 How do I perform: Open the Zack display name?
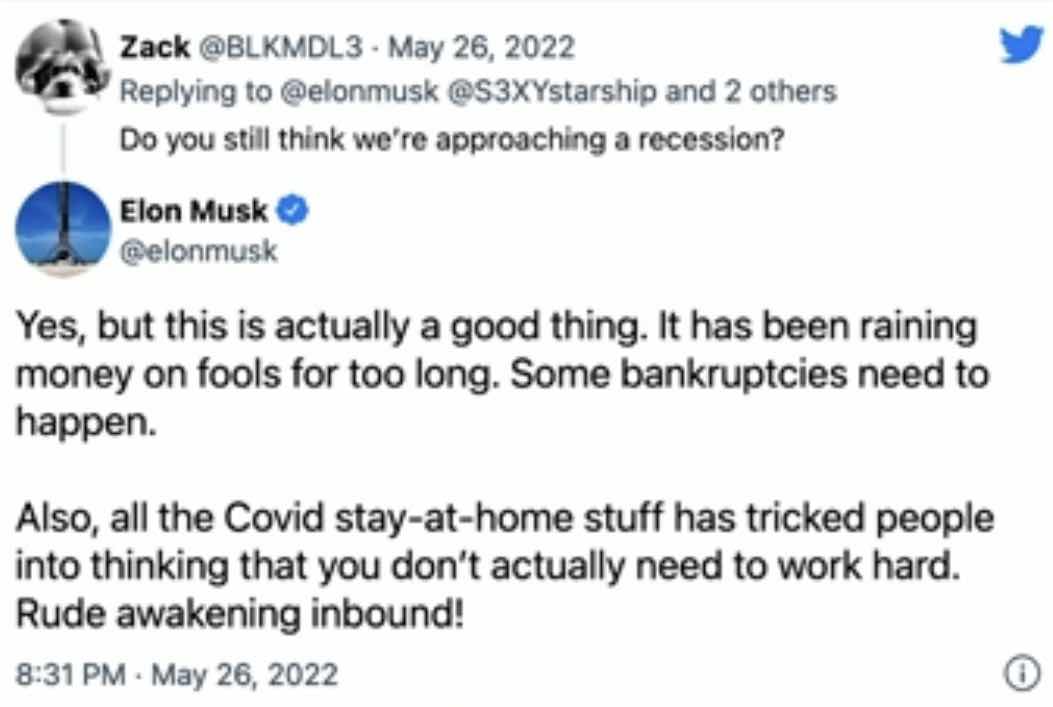[154, 47]
